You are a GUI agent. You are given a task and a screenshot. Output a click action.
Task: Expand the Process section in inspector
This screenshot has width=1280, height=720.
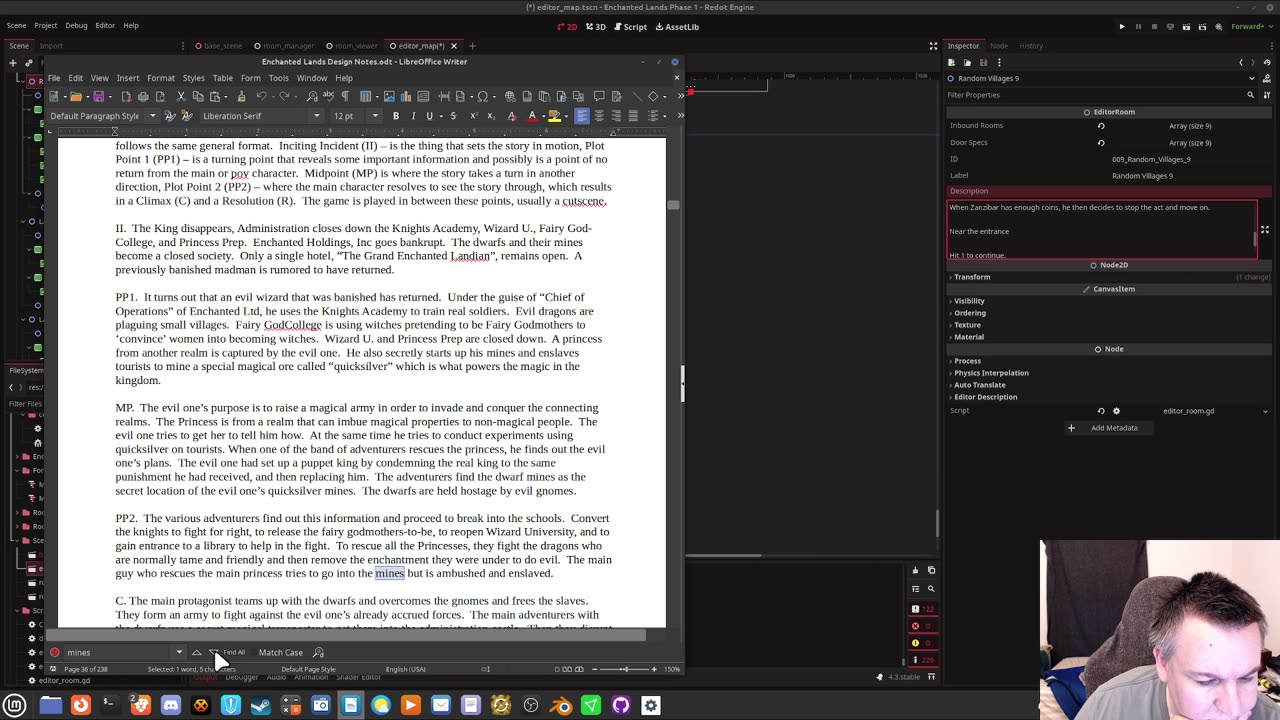966,361
